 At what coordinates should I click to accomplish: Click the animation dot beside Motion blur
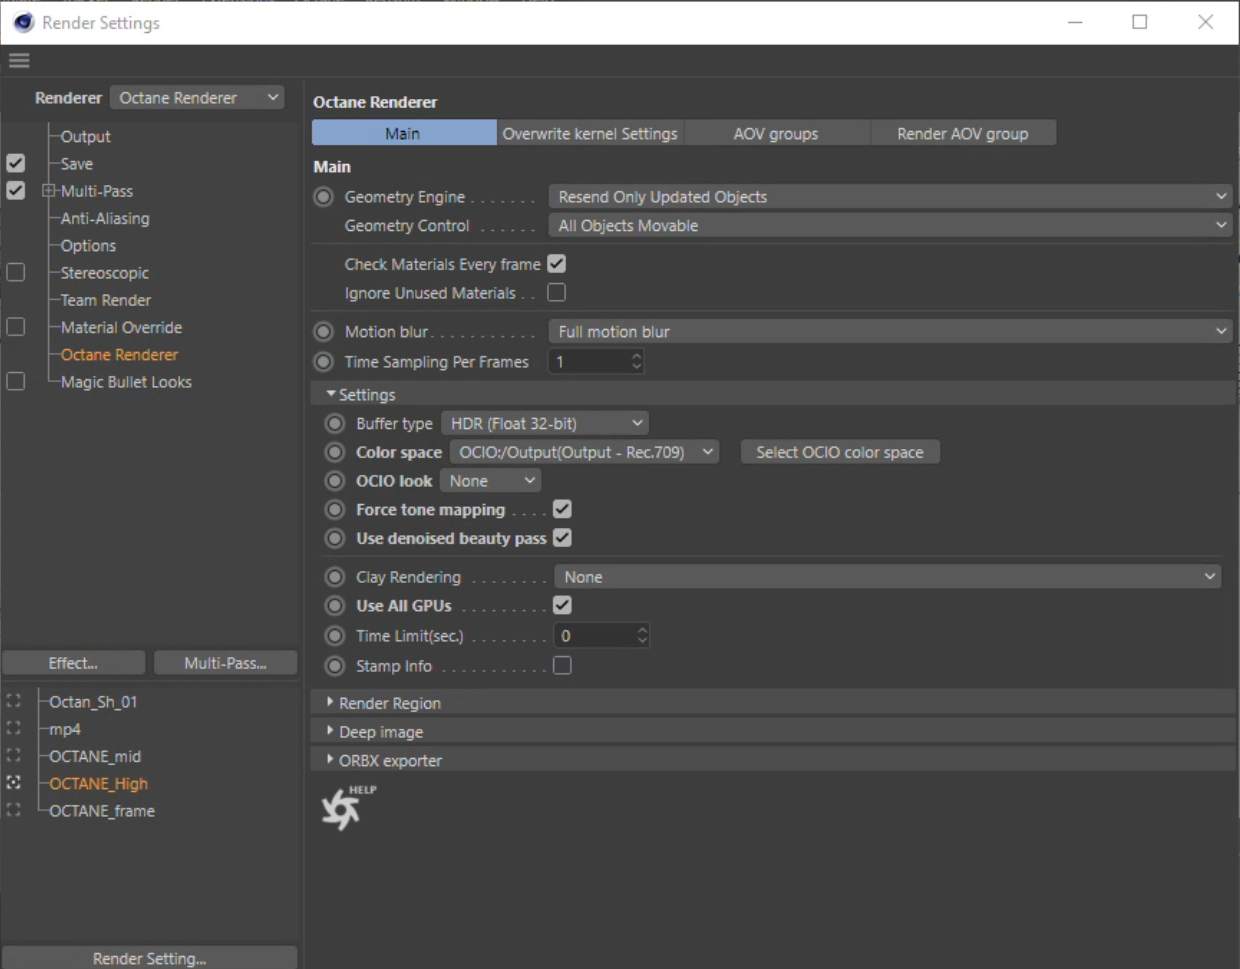point(323,331)
